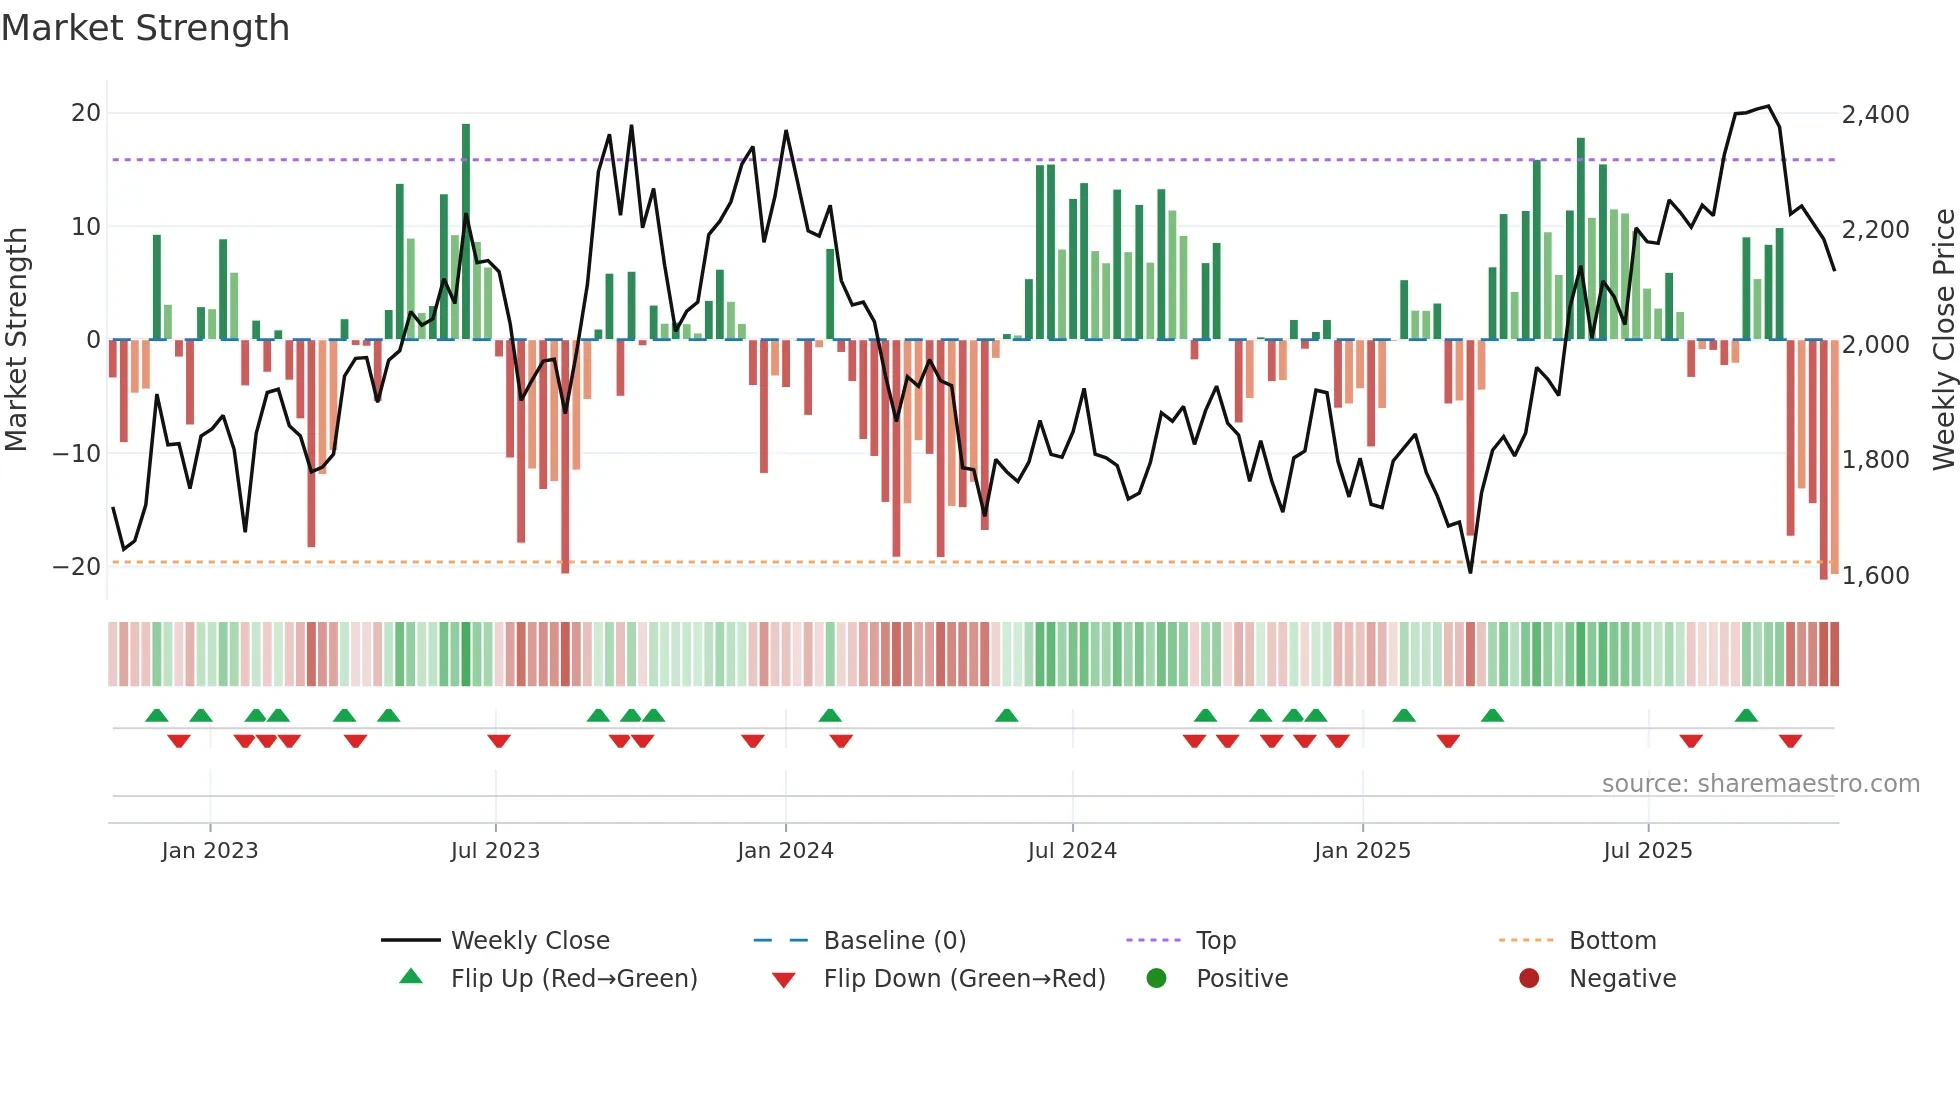Toggle the Weekly Close legend label

click(x=530, y=940)
